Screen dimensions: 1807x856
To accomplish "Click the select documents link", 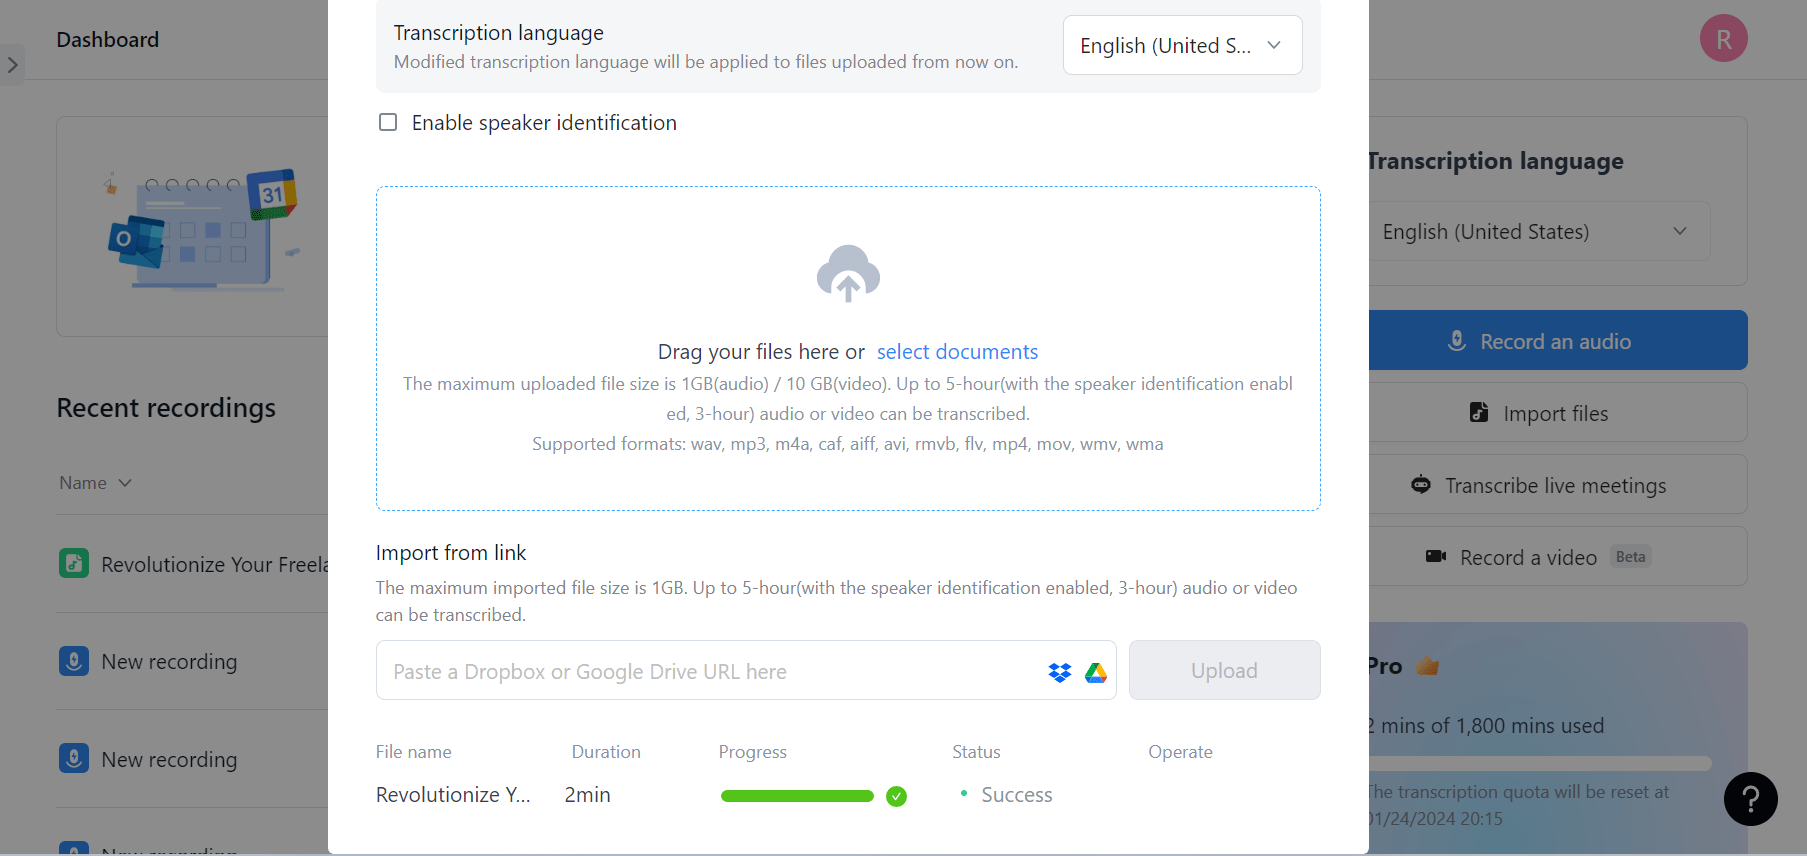I will point(957,351).
